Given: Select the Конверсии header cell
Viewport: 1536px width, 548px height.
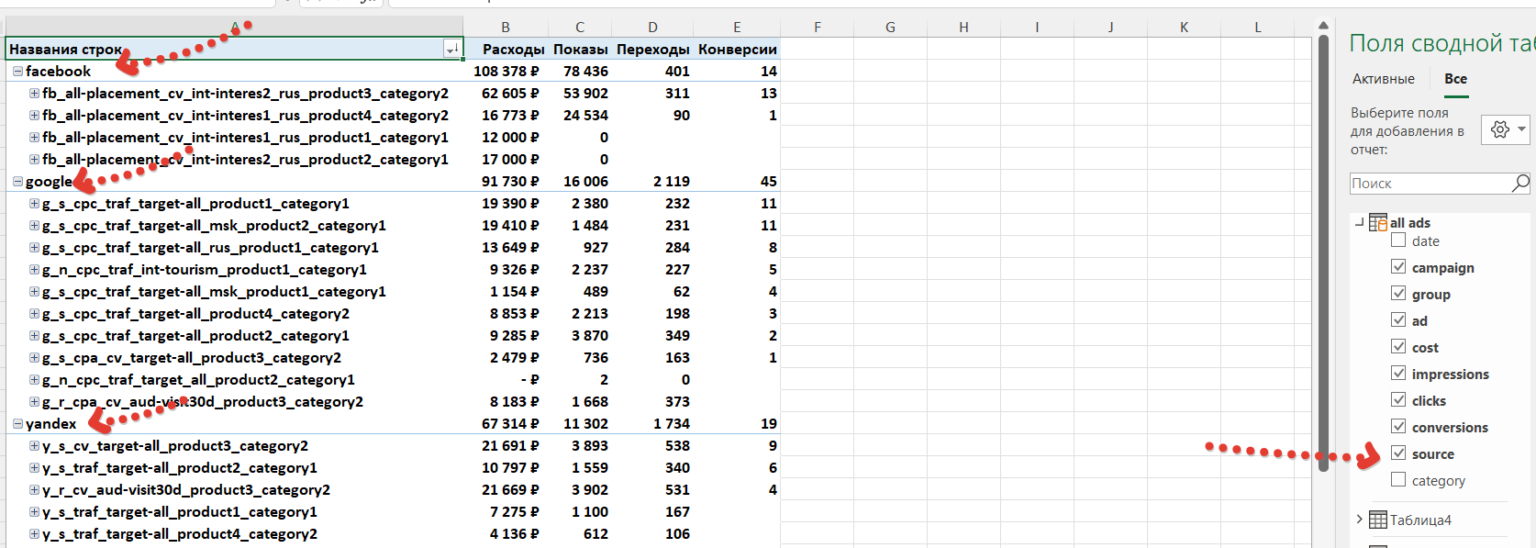Looking at the screenshot, I should 737,49.
